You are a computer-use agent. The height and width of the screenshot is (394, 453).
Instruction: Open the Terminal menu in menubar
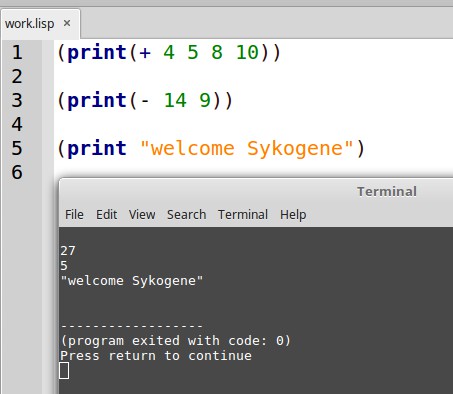(x=243, y=215)
